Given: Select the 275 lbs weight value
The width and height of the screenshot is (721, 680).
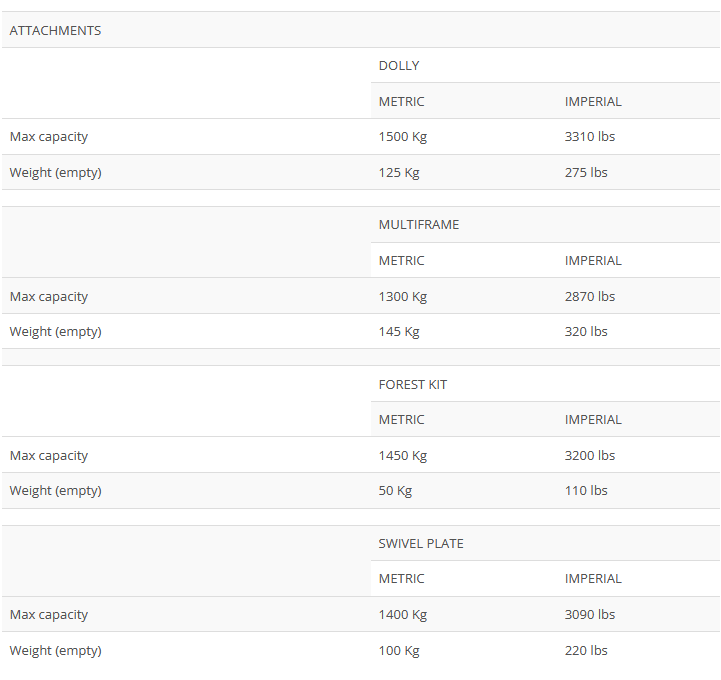Looking at the screenshot, I should click(x=586, y=172).
